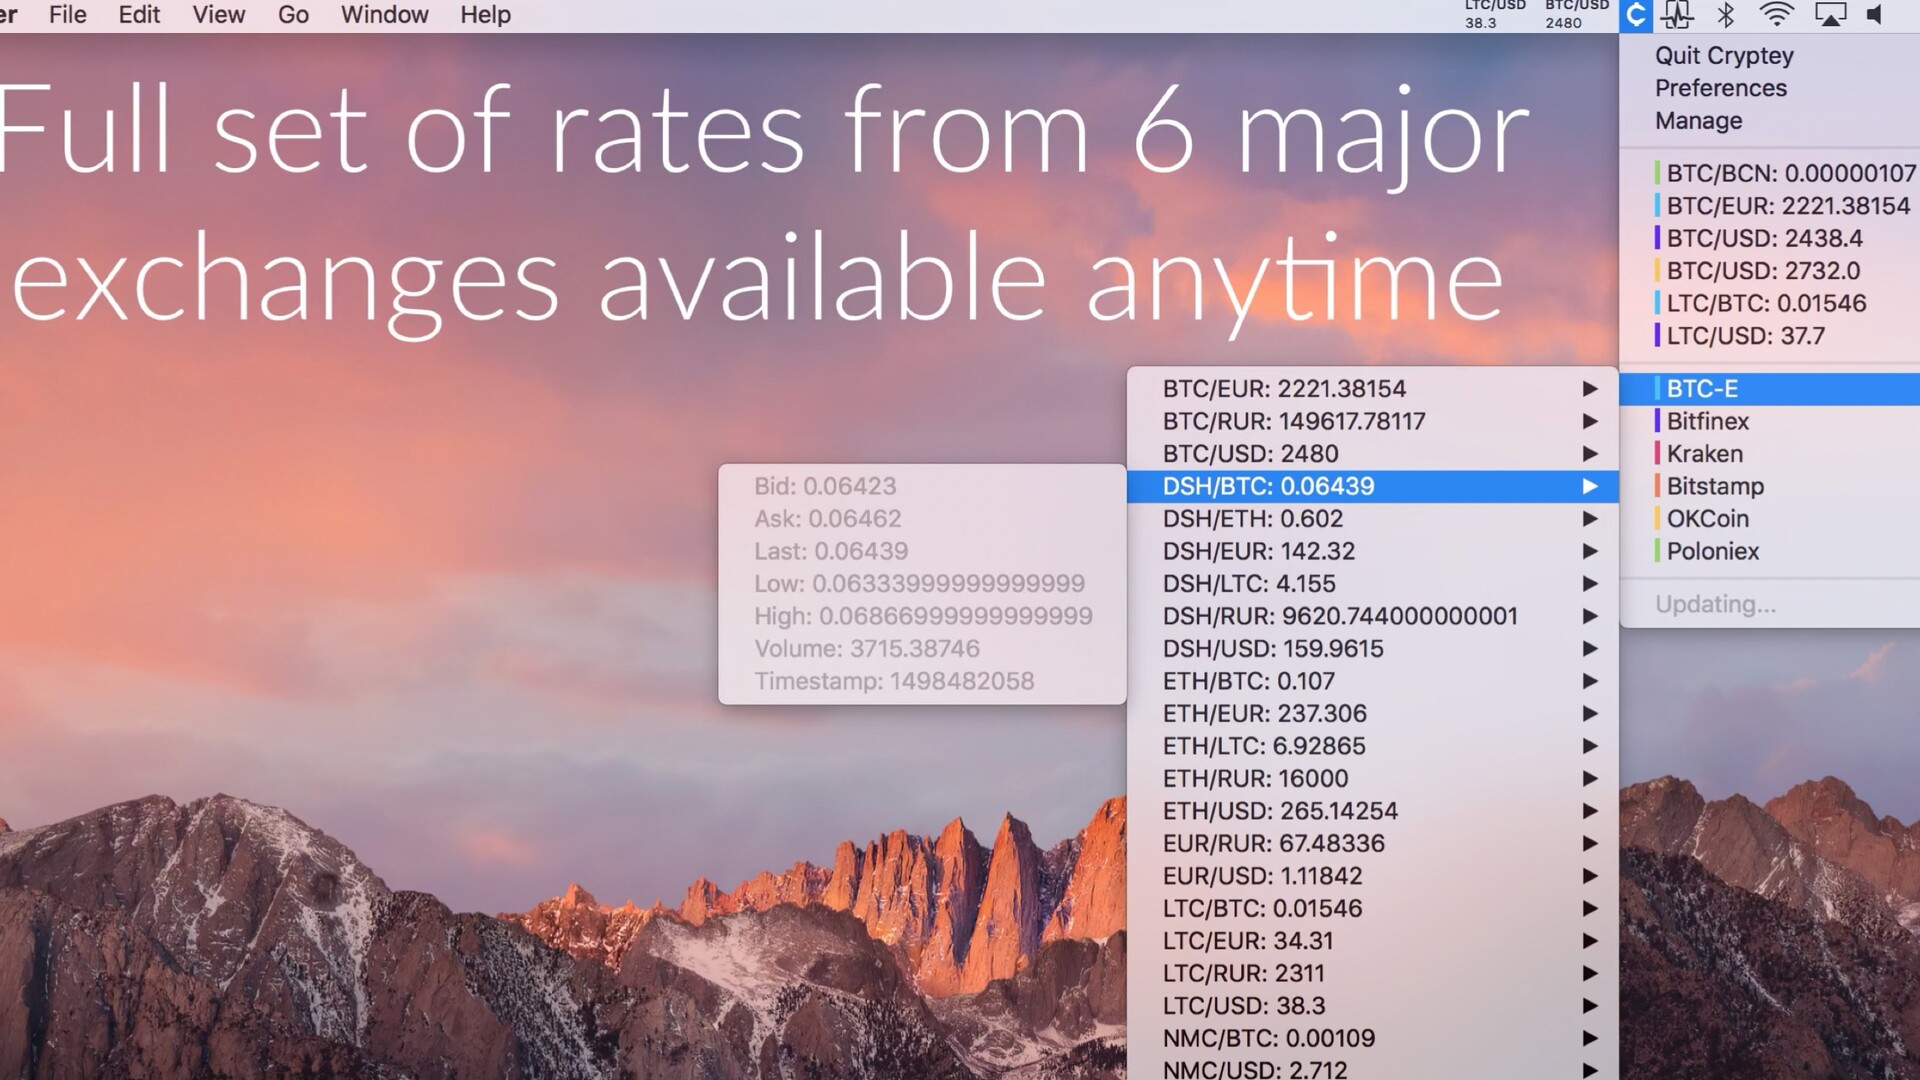The image size is (1920, 1080).
Task: Select the NMC/BTC: 0.00109 row
Action: pos(1372,1039)
